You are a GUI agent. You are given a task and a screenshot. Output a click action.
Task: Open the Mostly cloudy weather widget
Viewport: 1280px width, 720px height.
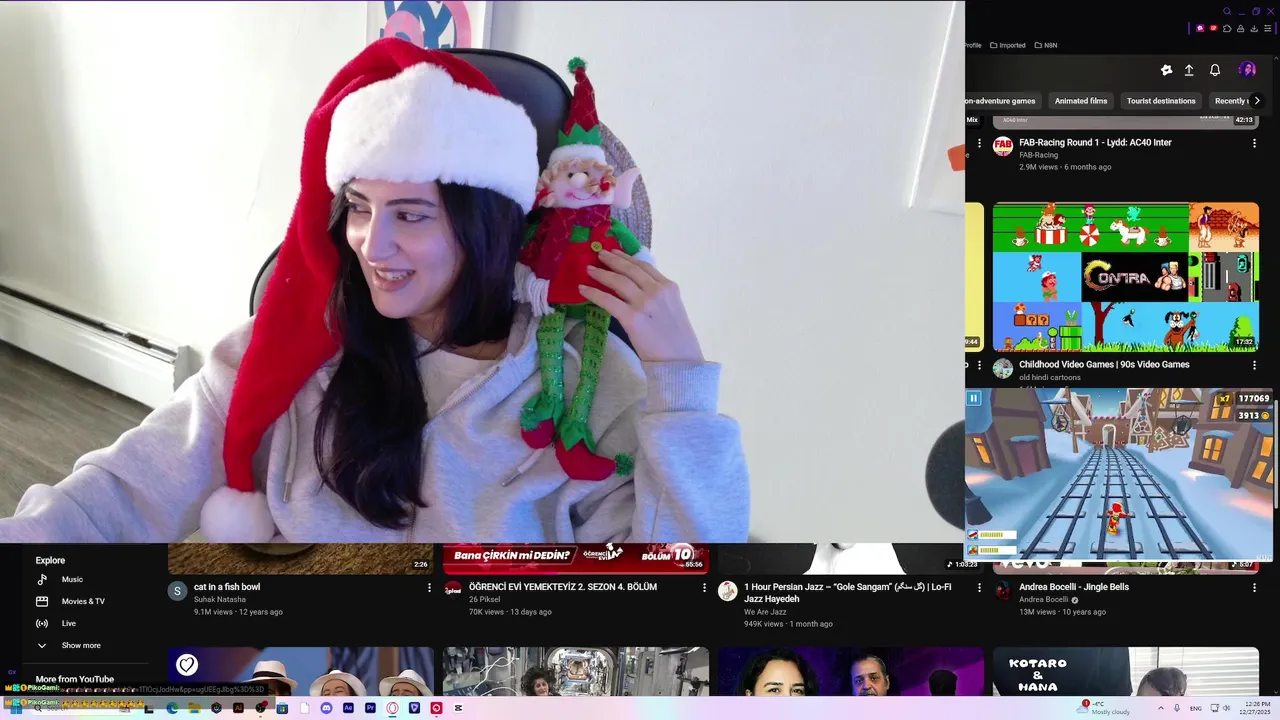(1104, 708)
